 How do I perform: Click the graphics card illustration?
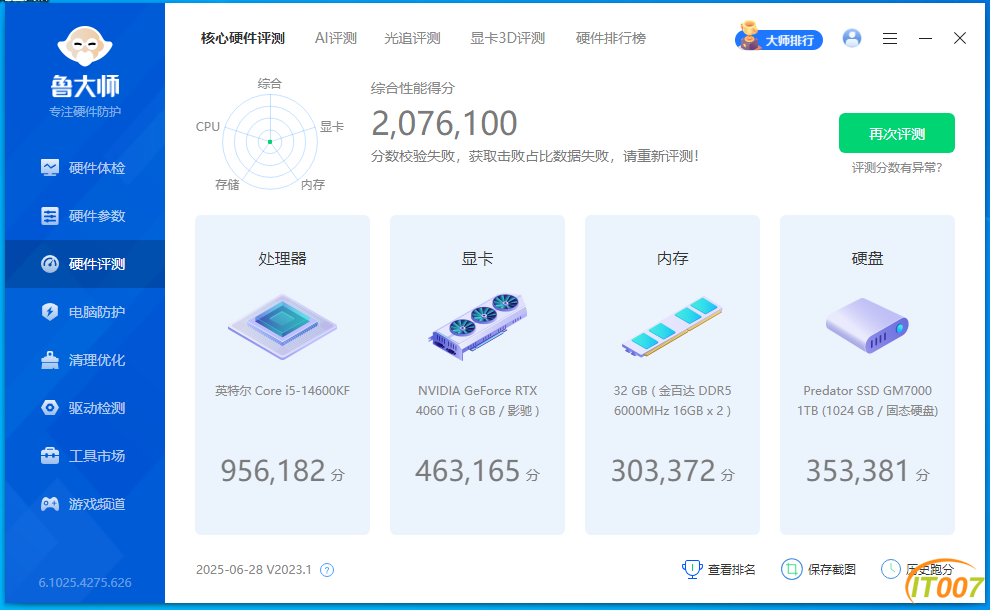tap(477, 326)
